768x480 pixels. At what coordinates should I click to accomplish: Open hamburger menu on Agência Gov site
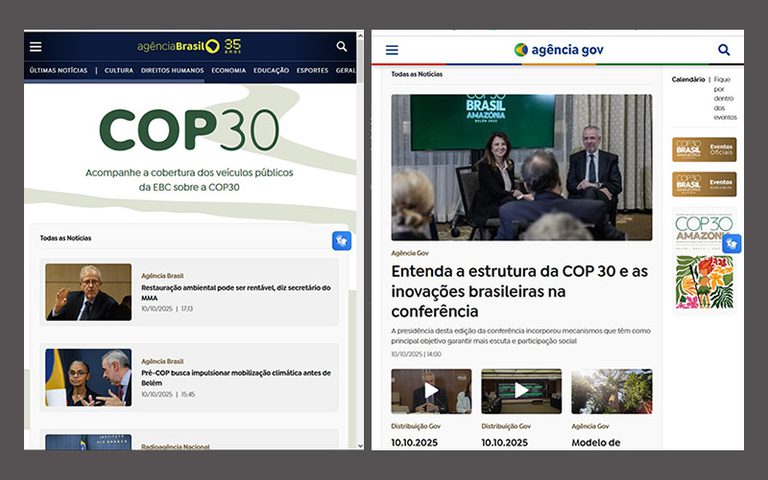click(392, 50)
